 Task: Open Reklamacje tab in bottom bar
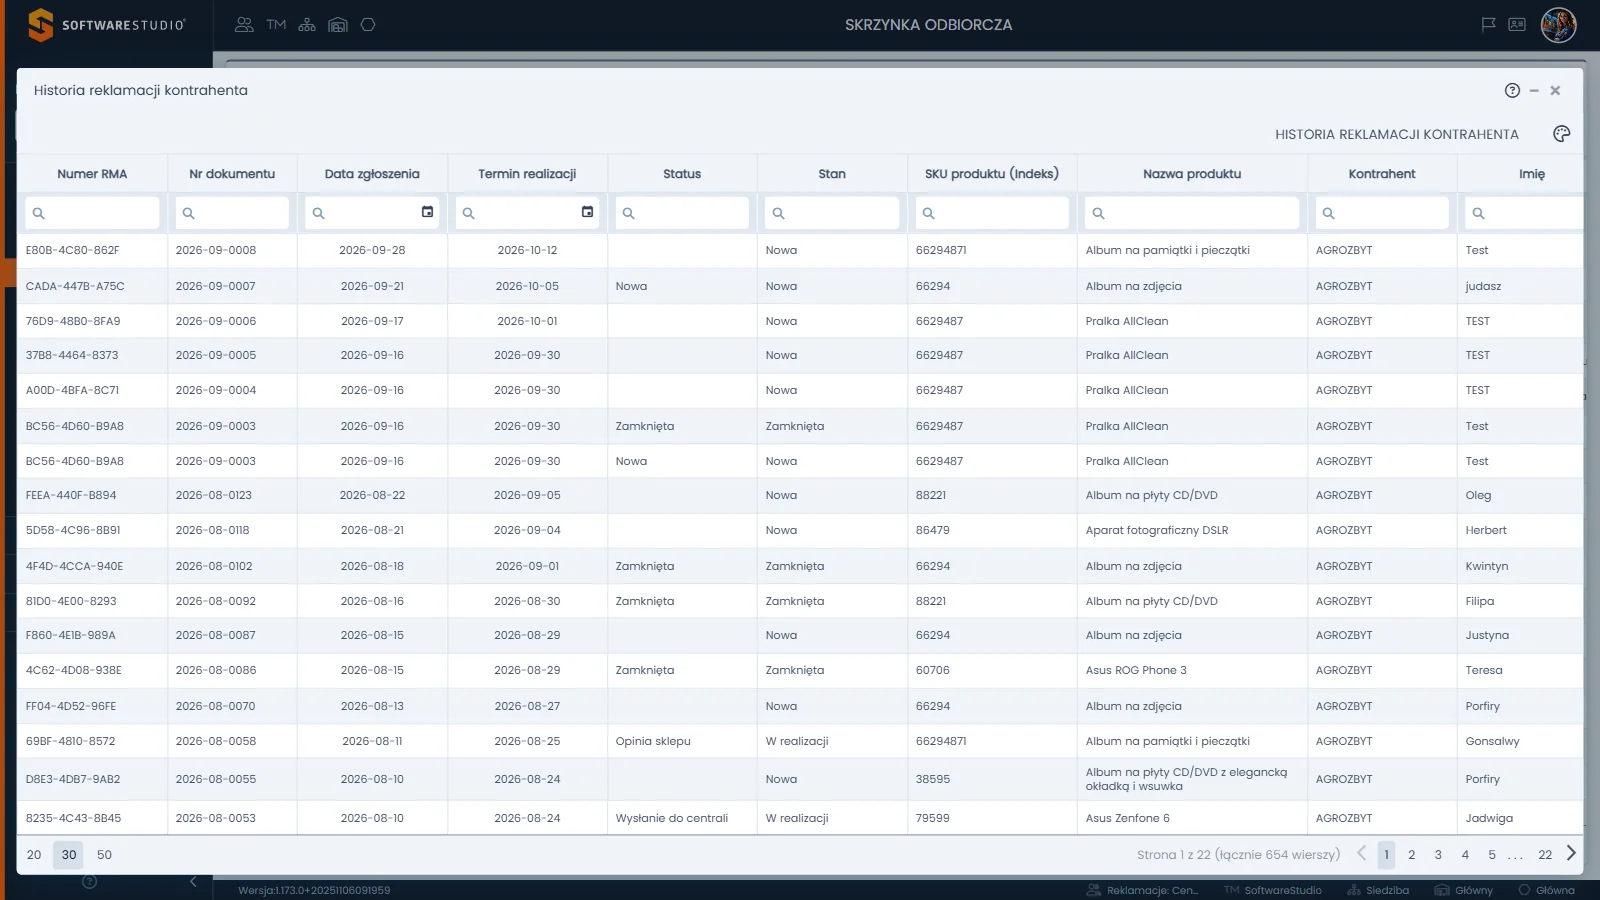point(1143,890)
